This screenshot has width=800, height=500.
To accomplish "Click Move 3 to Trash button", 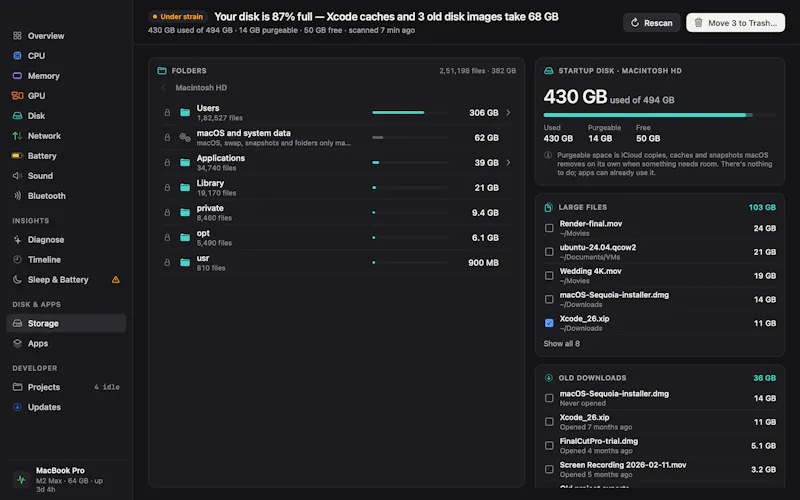I will [x=735, y=22].
